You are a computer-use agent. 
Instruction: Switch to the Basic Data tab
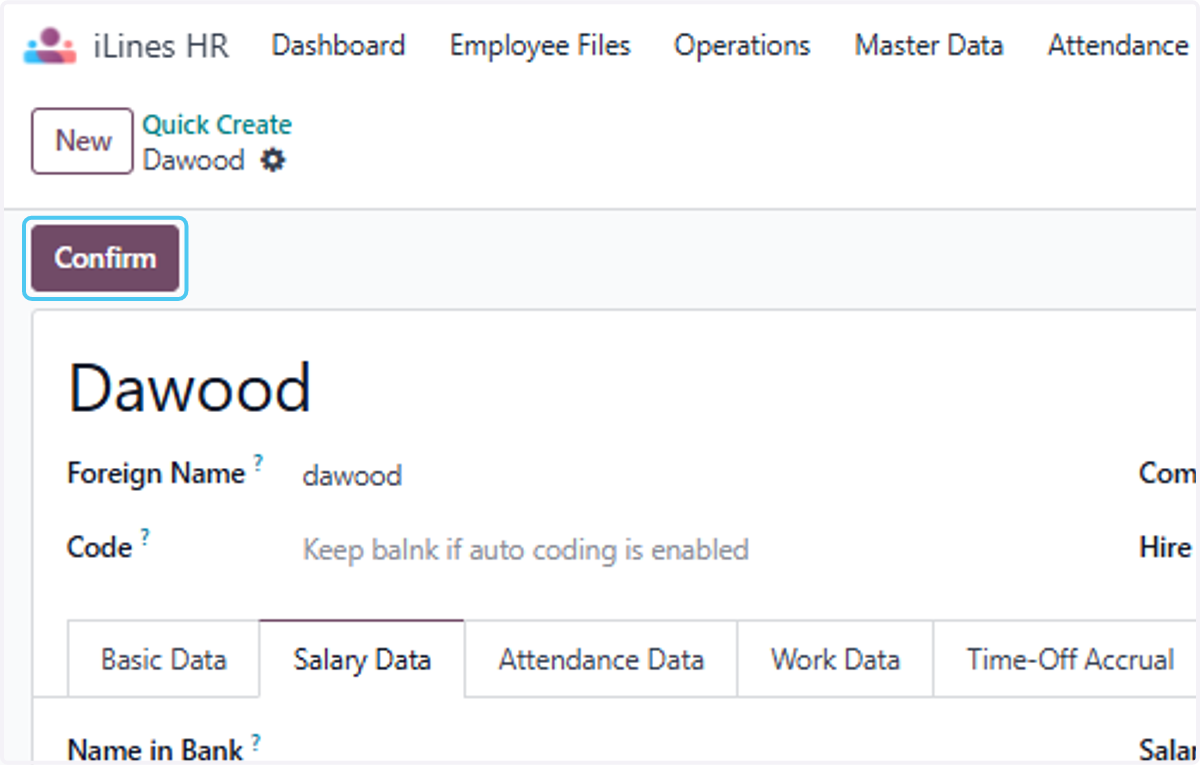tap(164, 660)
